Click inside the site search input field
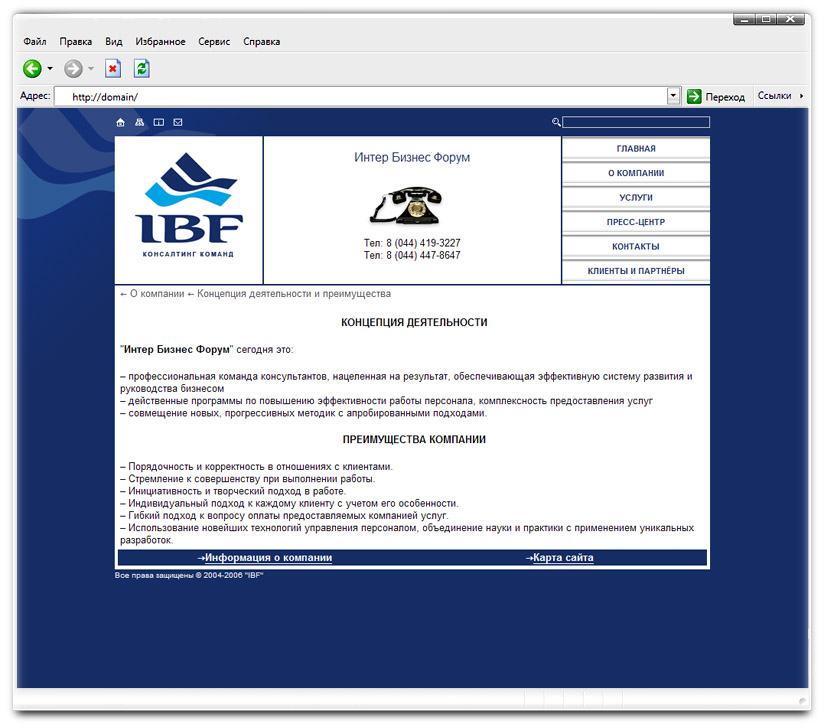 637,121
